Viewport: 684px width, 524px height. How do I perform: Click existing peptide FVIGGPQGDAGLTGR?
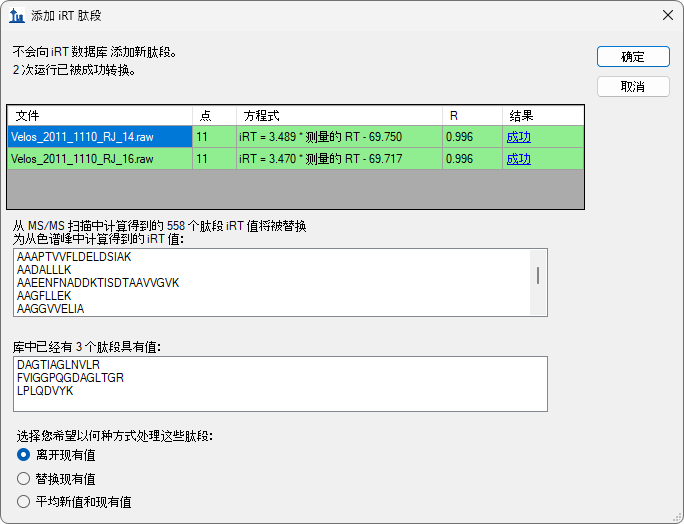pyautogui.click(x=70, y=378)
